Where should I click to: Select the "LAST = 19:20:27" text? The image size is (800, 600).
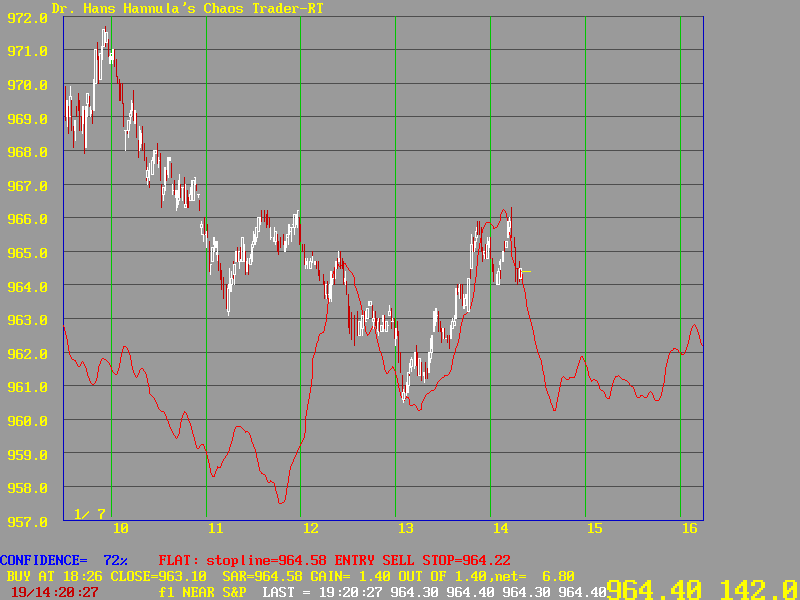[x=323, y=593]
